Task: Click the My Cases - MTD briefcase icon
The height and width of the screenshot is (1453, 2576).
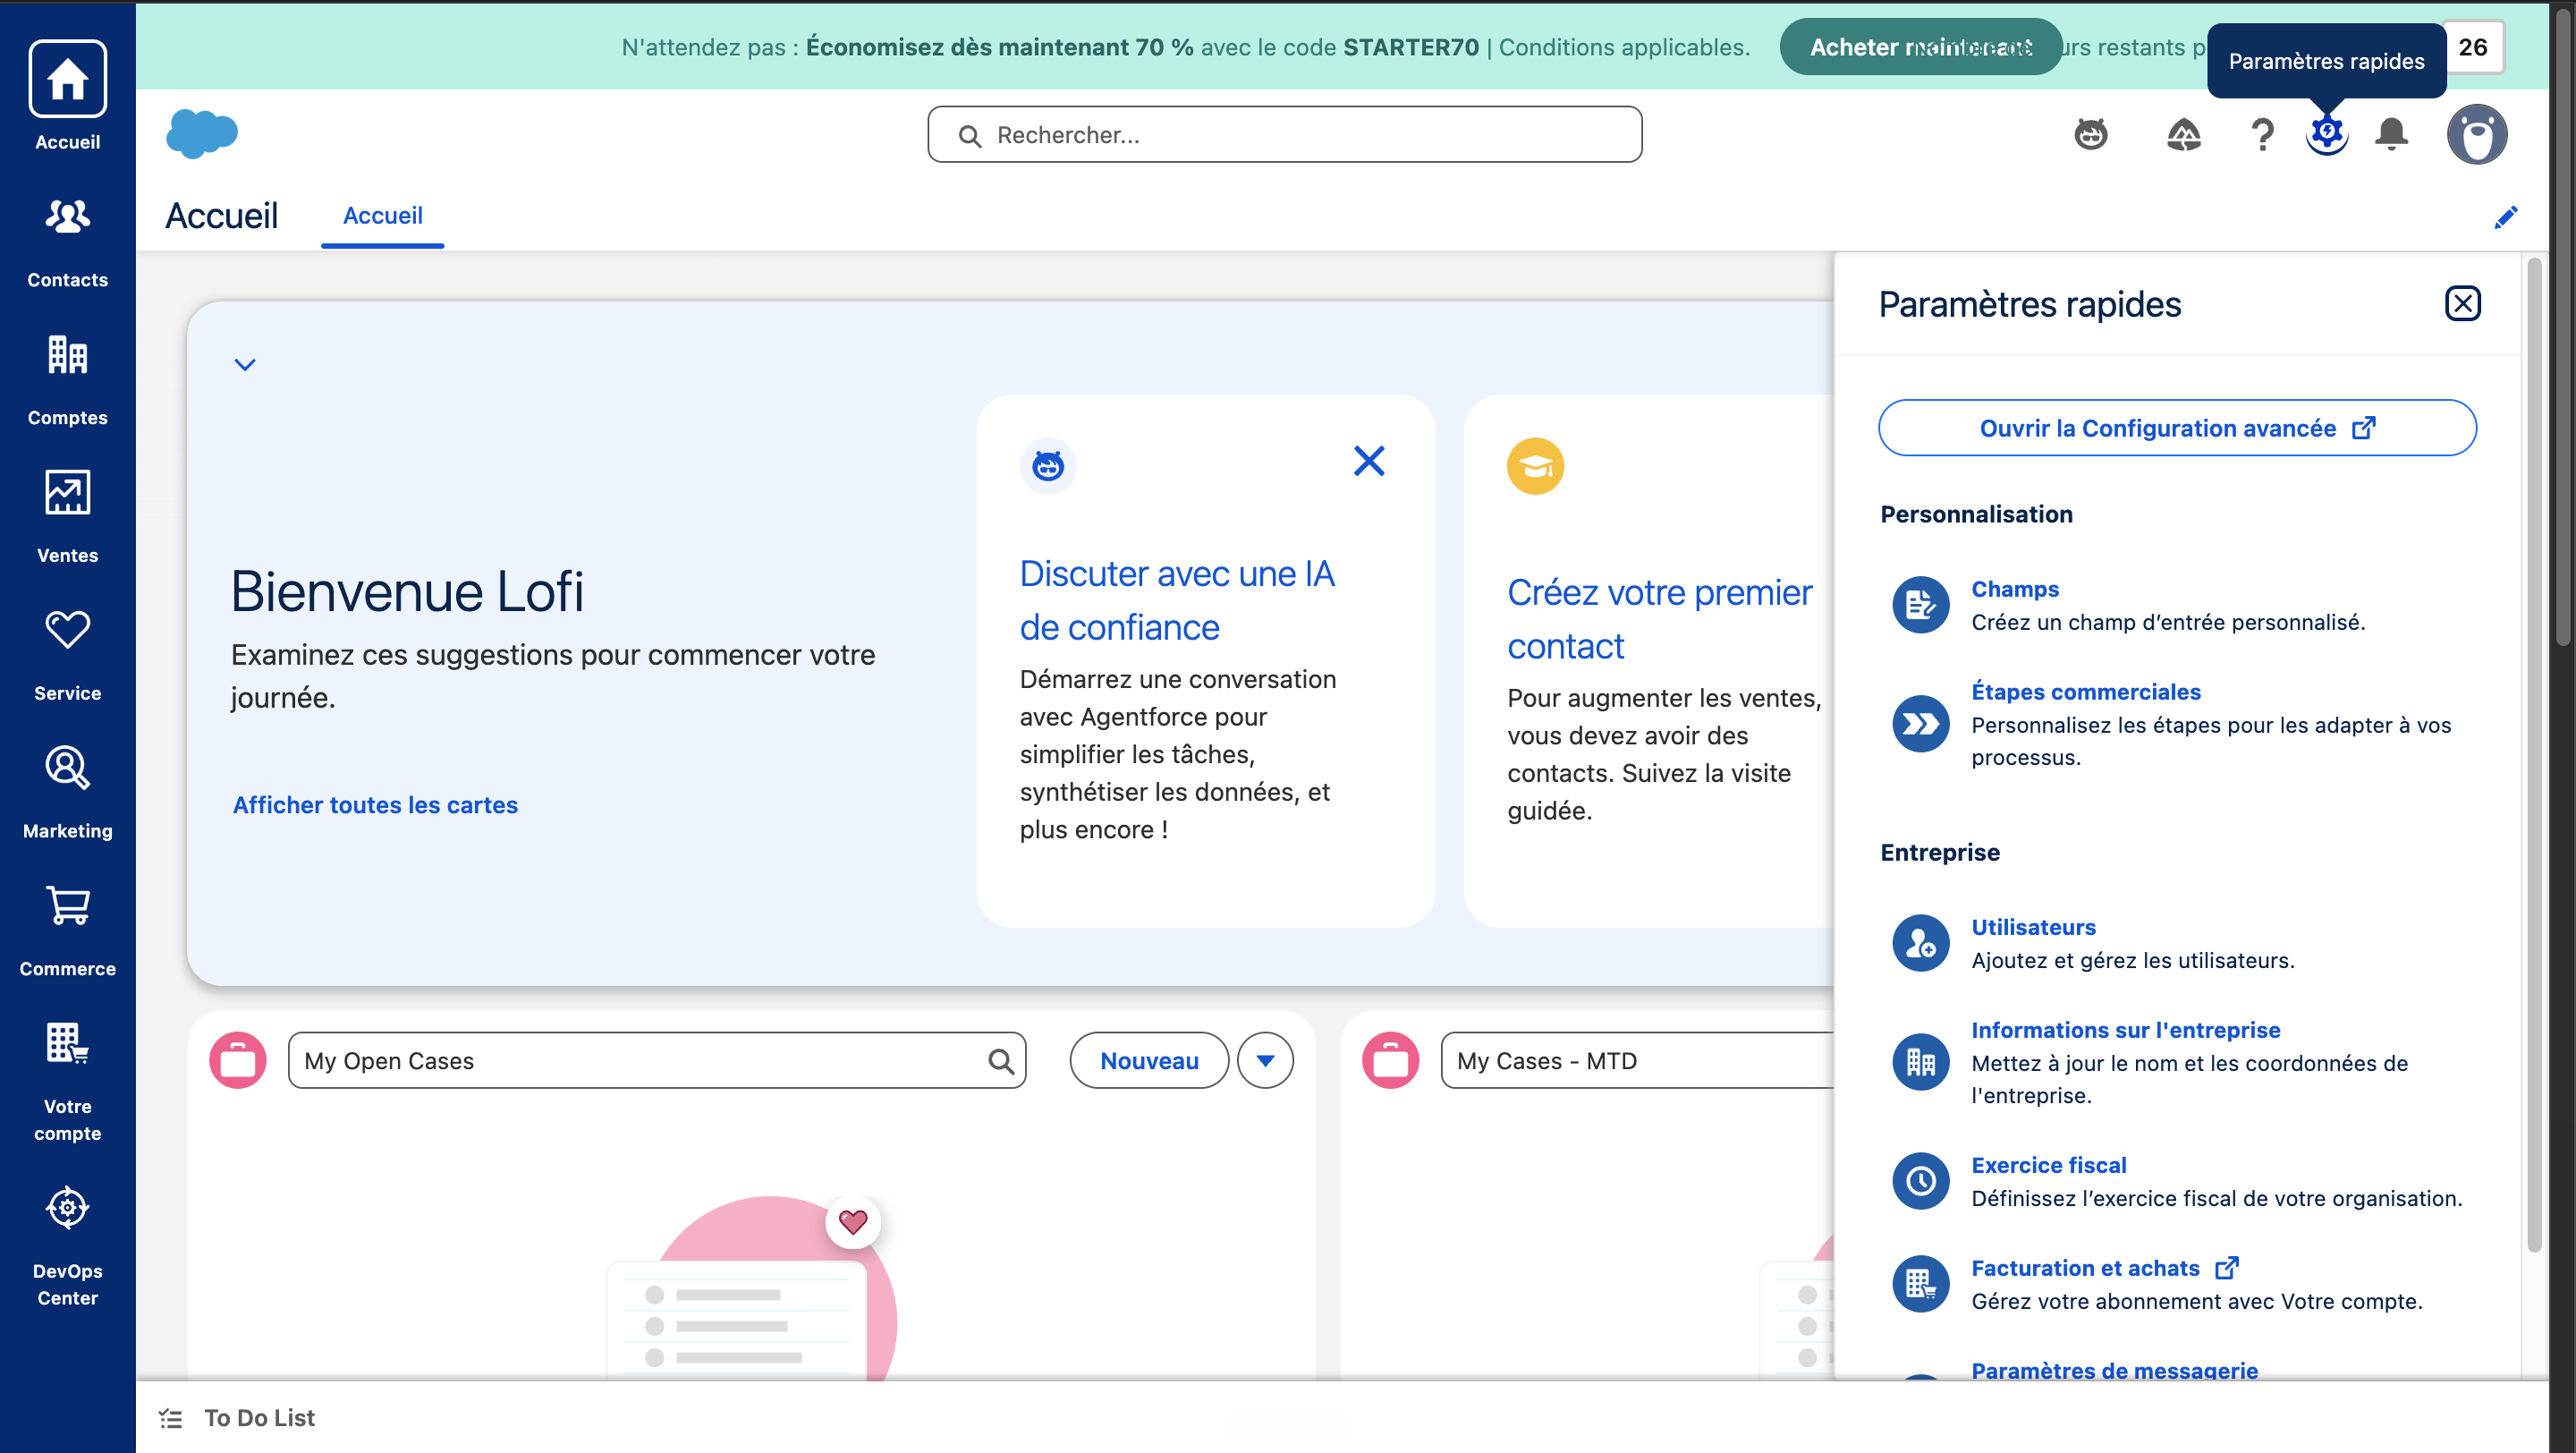Action: [x=1390, y=1060]
